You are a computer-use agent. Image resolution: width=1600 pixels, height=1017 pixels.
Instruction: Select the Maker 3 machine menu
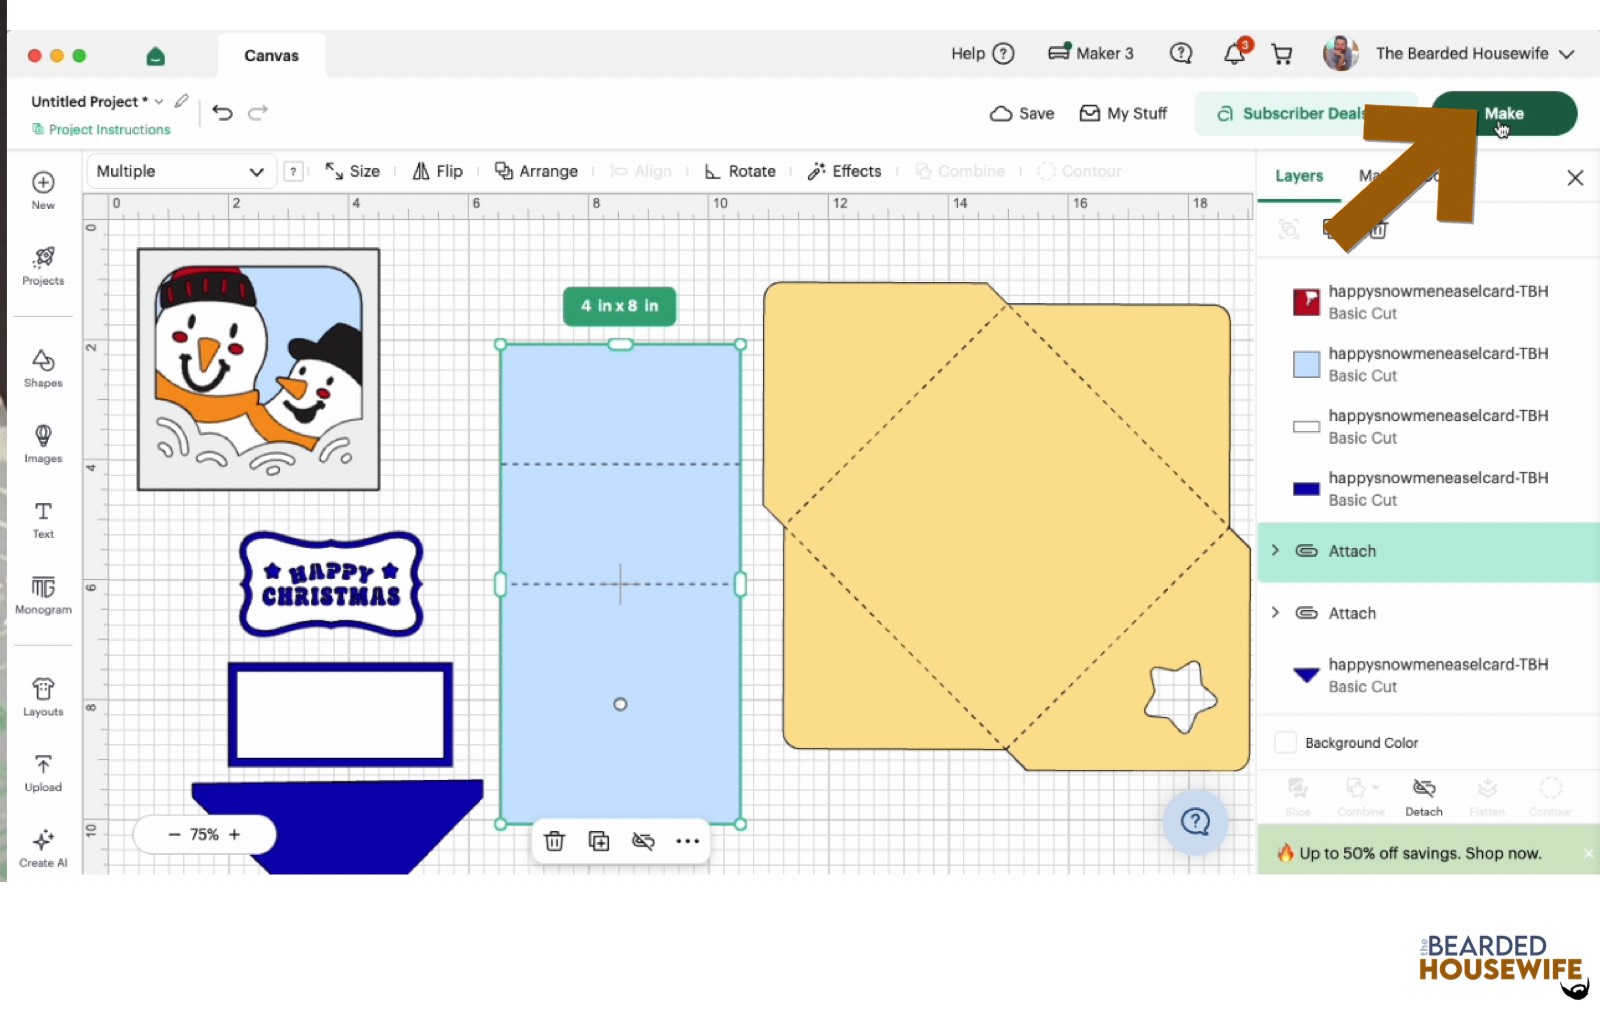[x=1091, y=53]
